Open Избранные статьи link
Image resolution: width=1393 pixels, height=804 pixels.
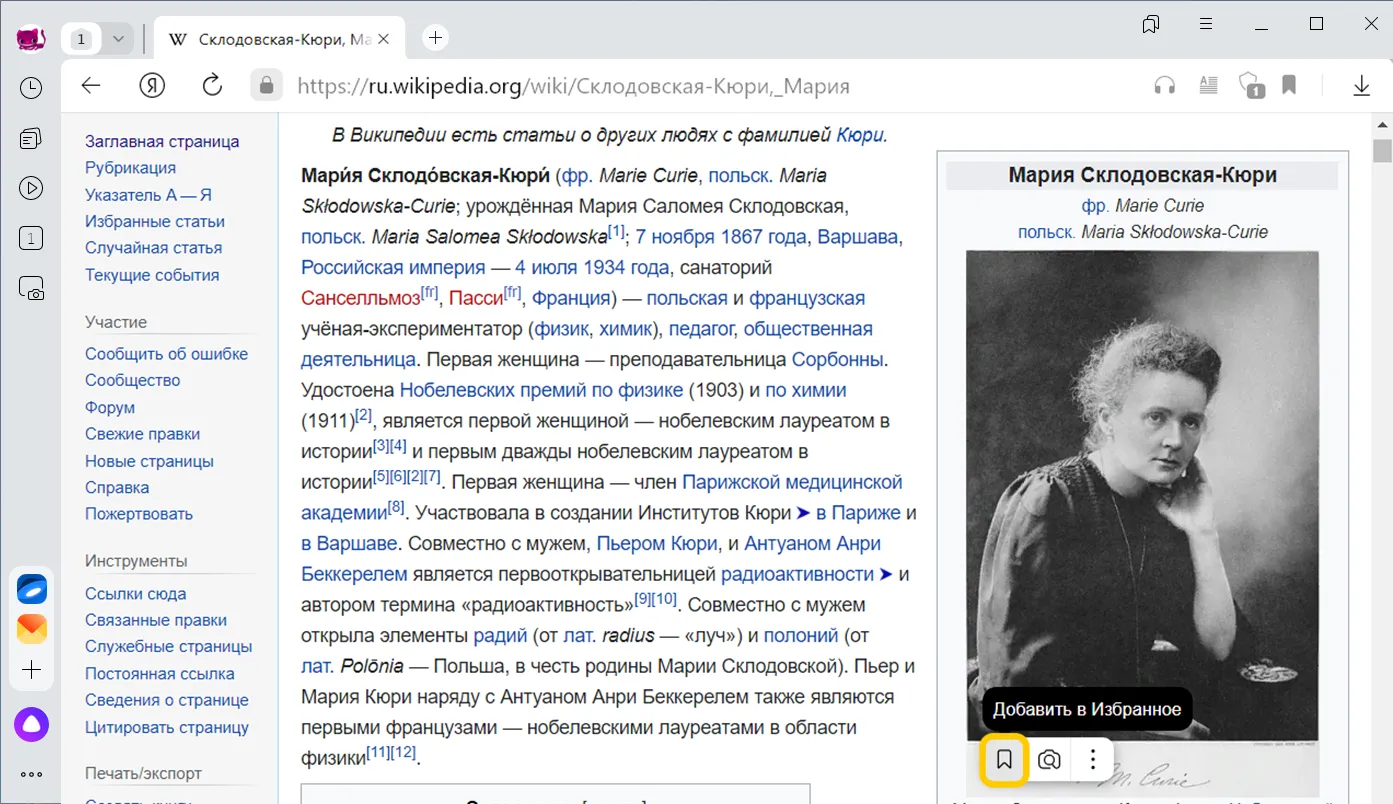pyautogui.click(x=155, y=221)
